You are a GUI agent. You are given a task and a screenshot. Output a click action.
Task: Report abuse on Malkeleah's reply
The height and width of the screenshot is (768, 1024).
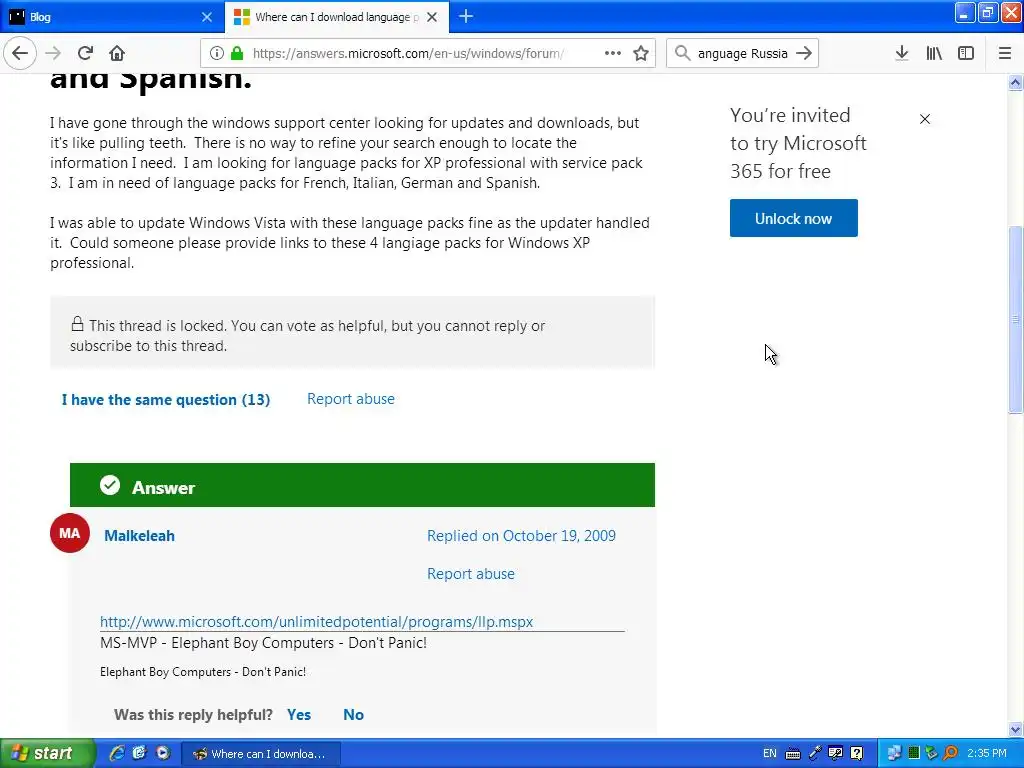pyautogui.click(x=471, y=573)
